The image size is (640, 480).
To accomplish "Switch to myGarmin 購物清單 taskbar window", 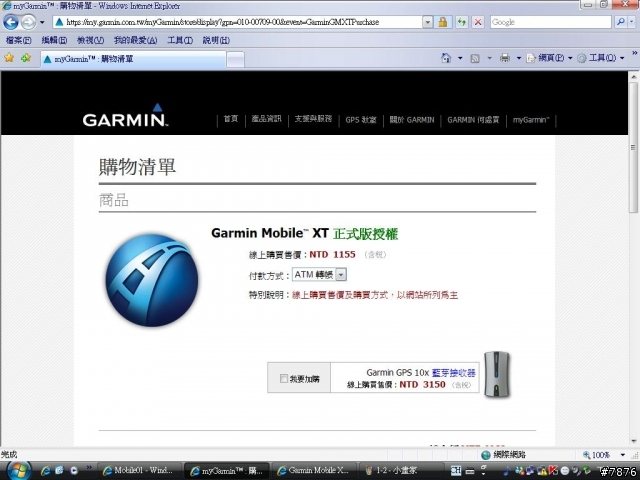I will (x=227, y=471).
